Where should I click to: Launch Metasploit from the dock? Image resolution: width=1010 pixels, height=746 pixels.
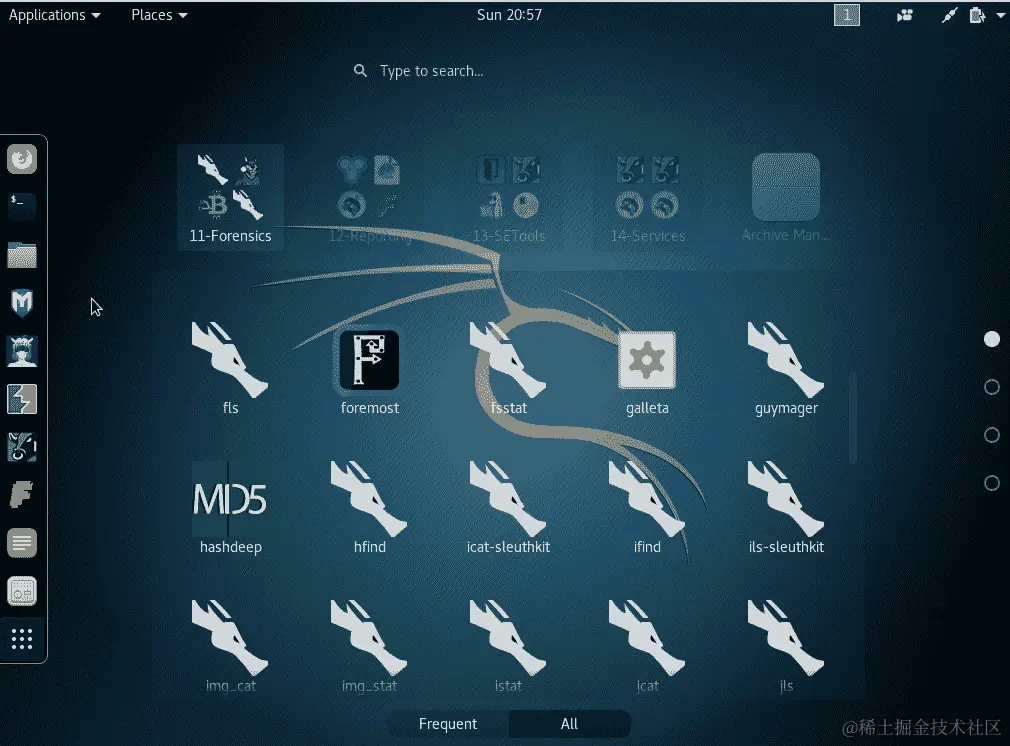tap(22, 302)
